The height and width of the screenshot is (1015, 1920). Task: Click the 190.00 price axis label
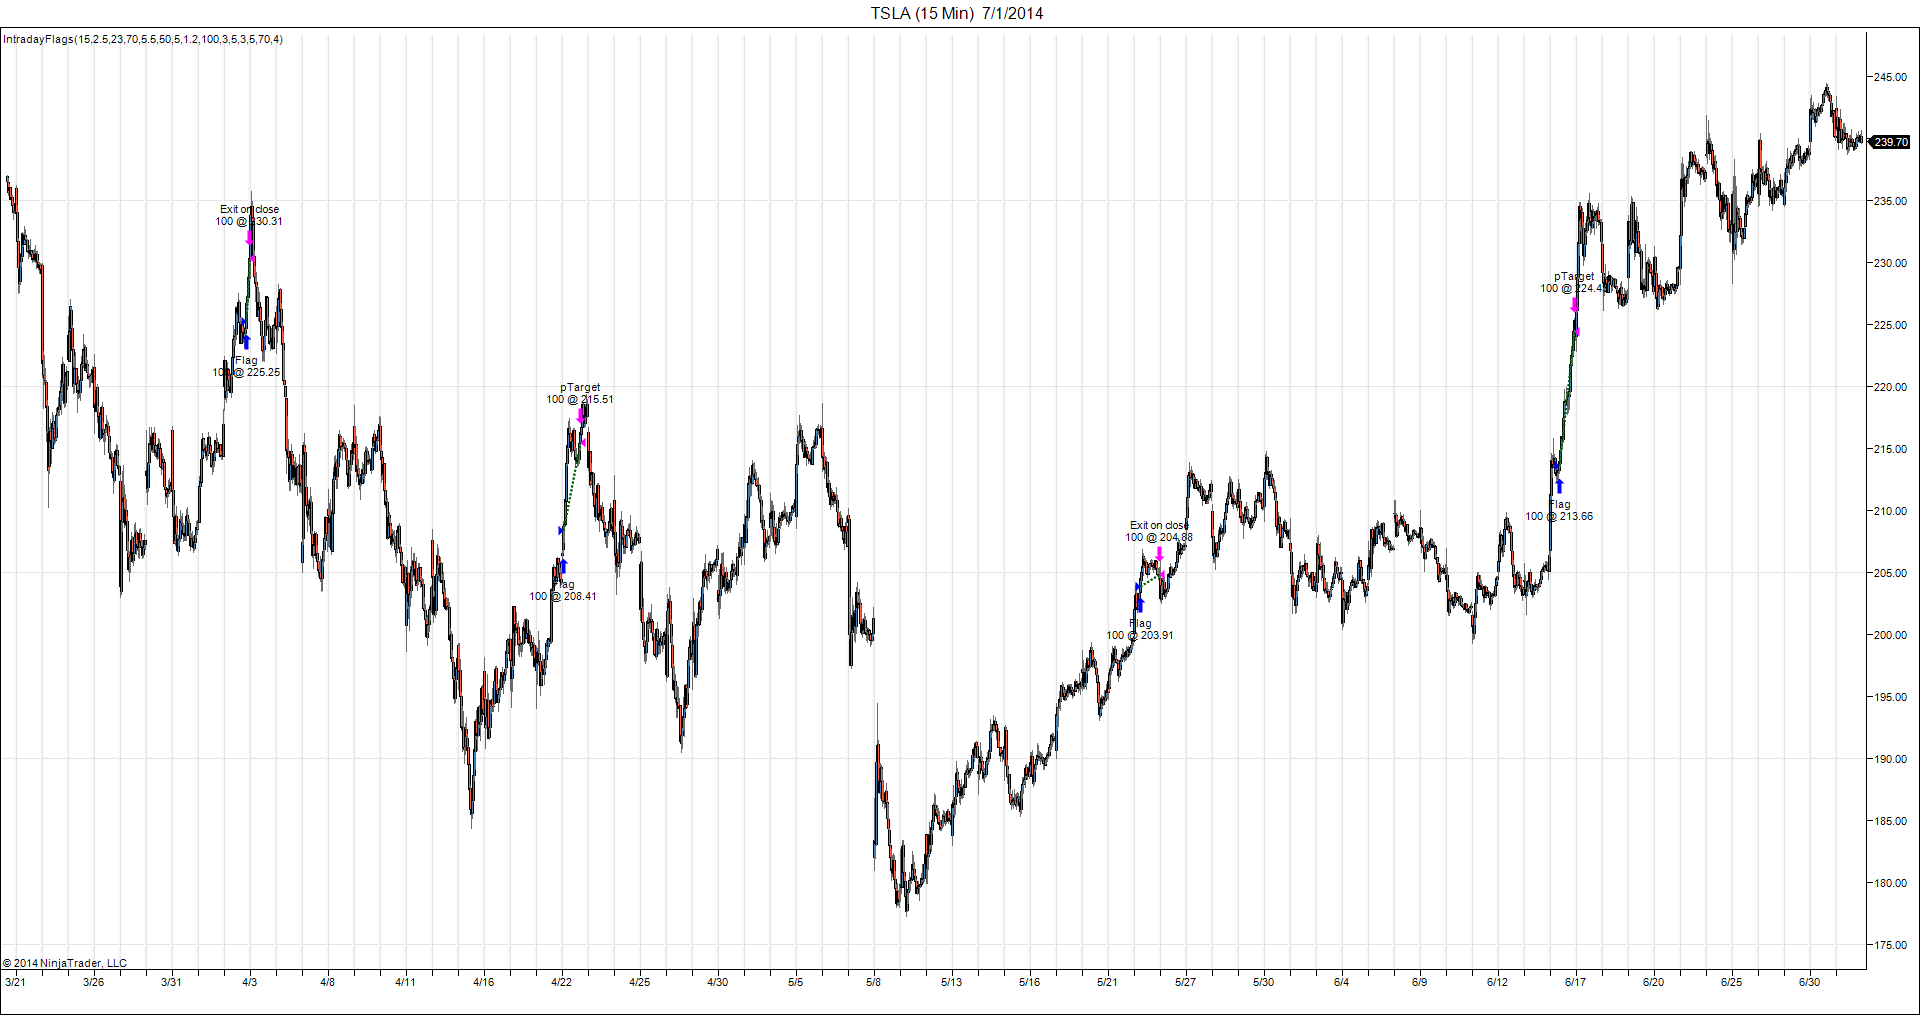click(x=1890, y=759)
